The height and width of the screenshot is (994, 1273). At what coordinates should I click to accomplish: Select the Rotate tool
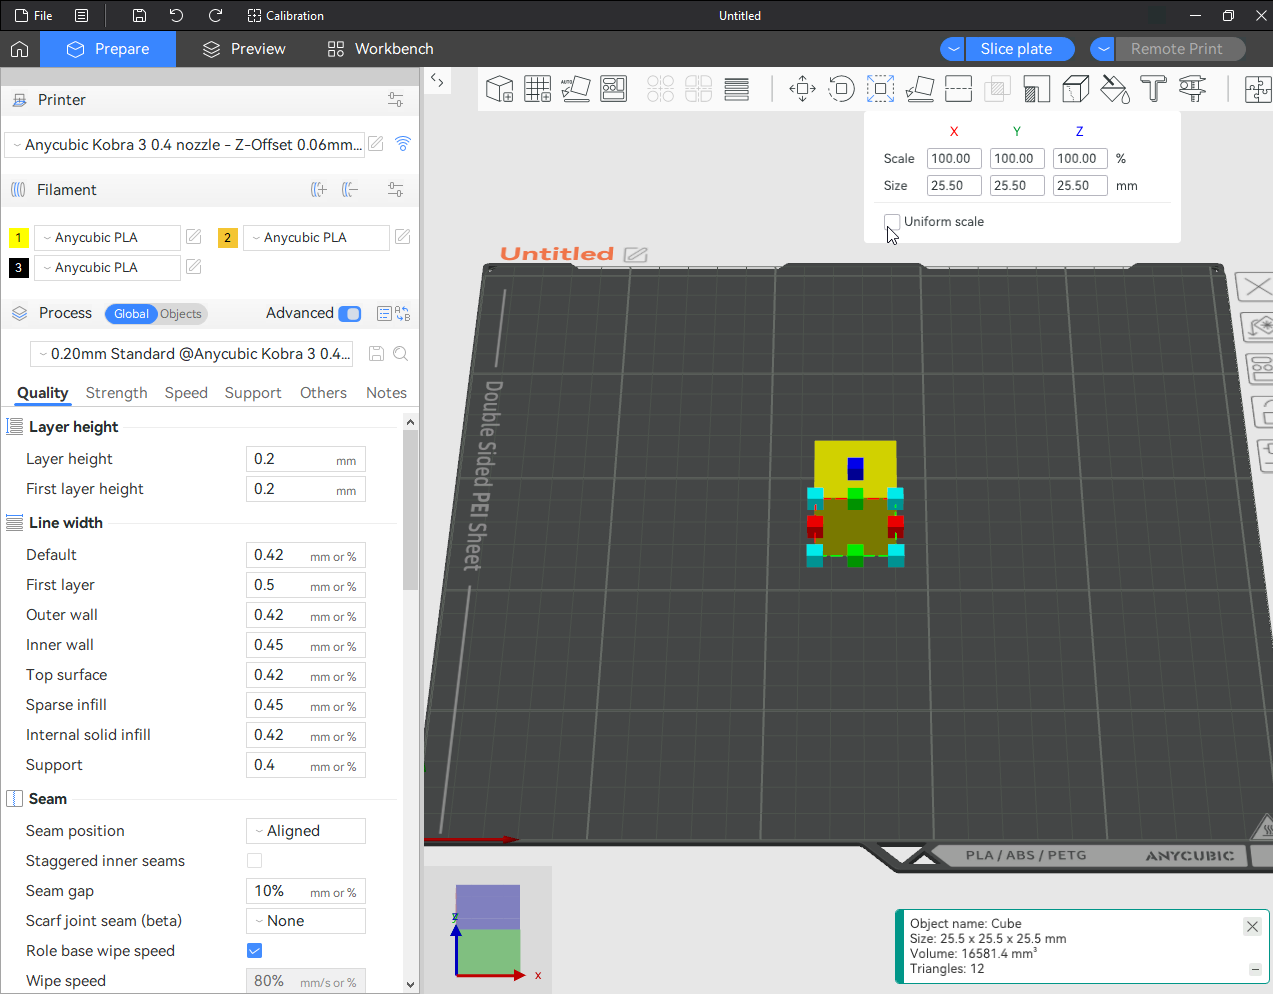[x=841, y=89]
